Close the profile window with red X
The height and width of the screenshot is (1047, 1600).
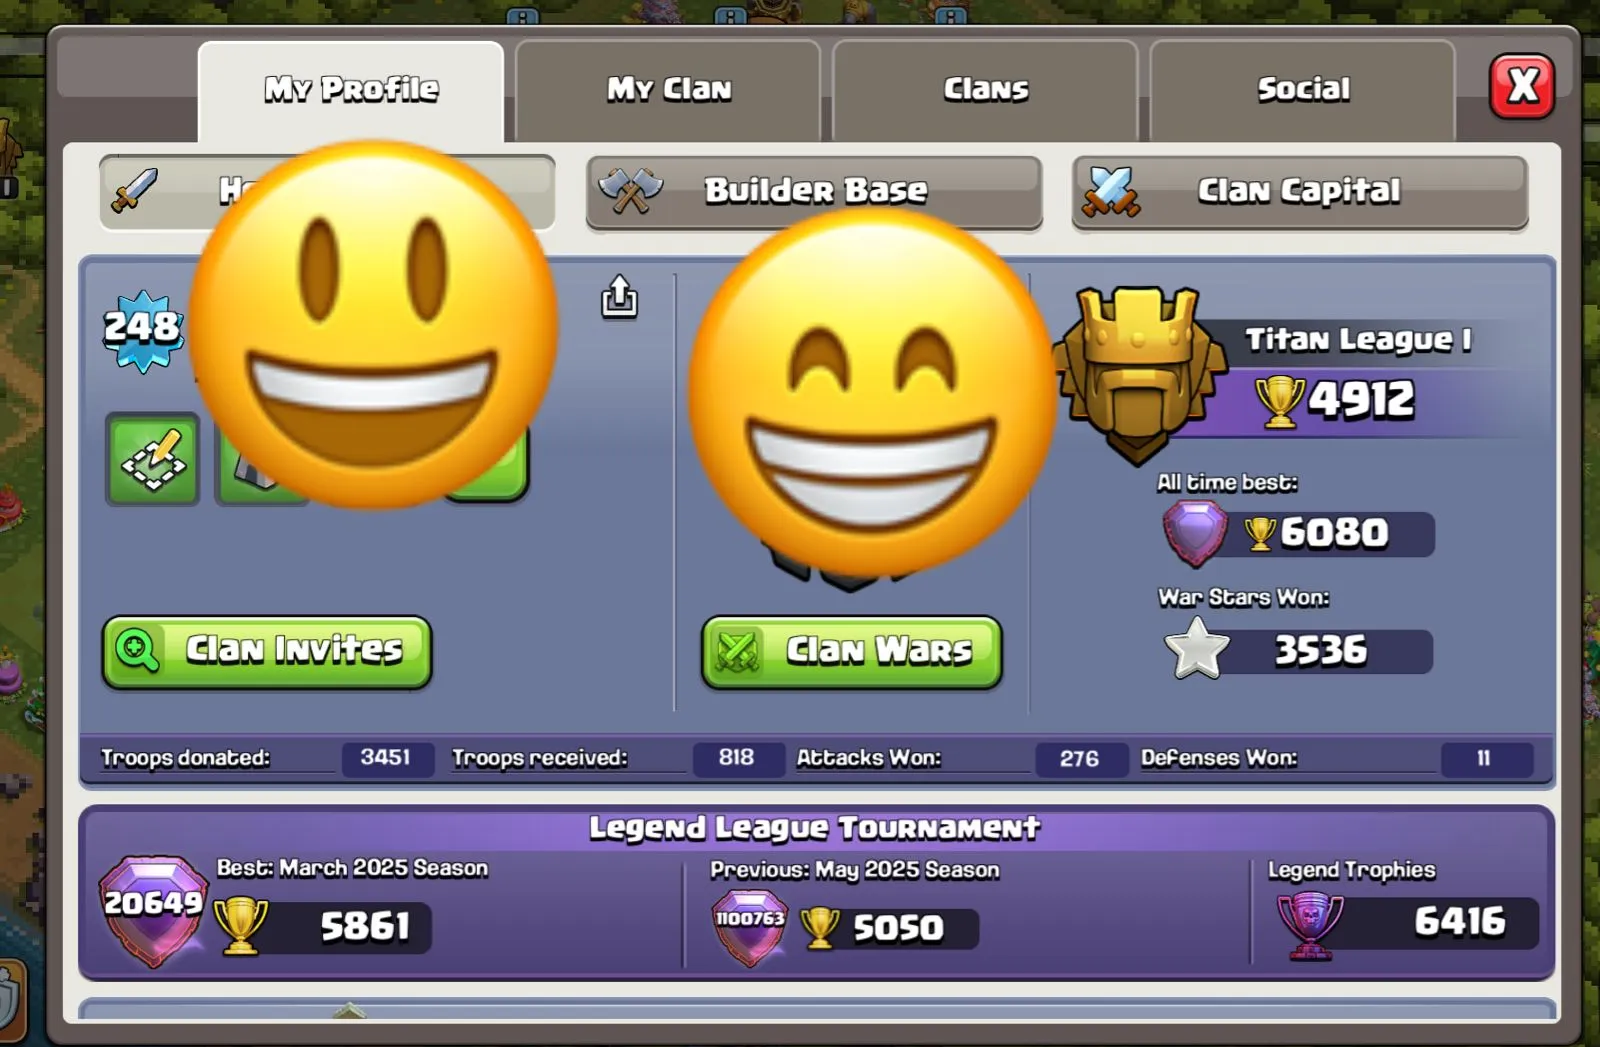tap(1522, 86)
